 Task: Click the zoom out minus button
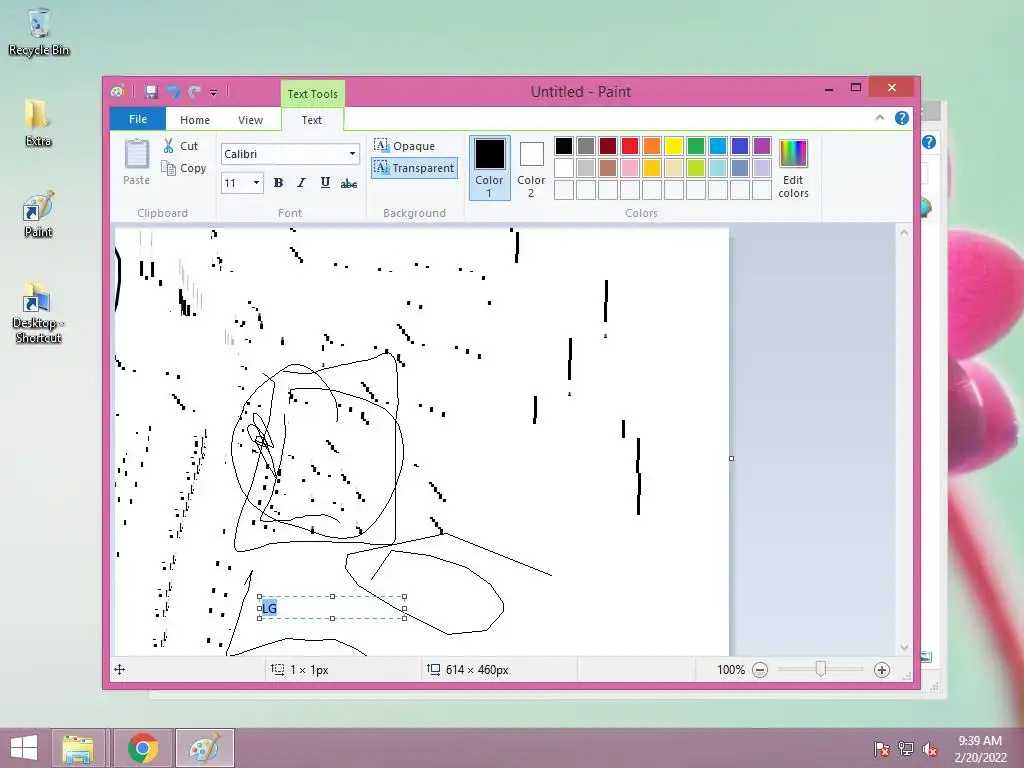coord(760,669)
